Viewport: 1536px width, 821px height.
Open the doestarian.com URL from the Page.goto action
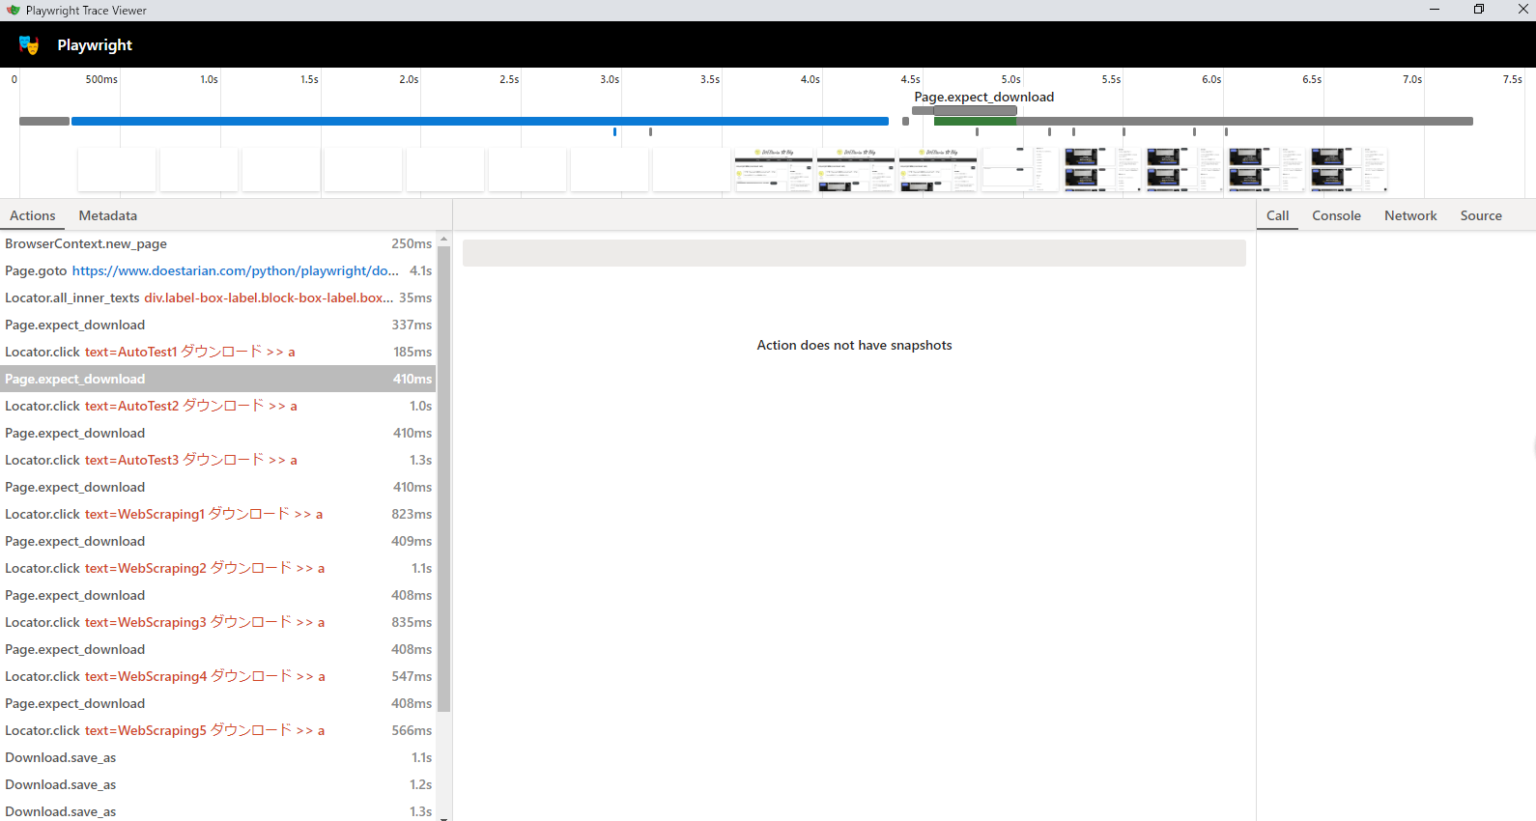point(234,270)
